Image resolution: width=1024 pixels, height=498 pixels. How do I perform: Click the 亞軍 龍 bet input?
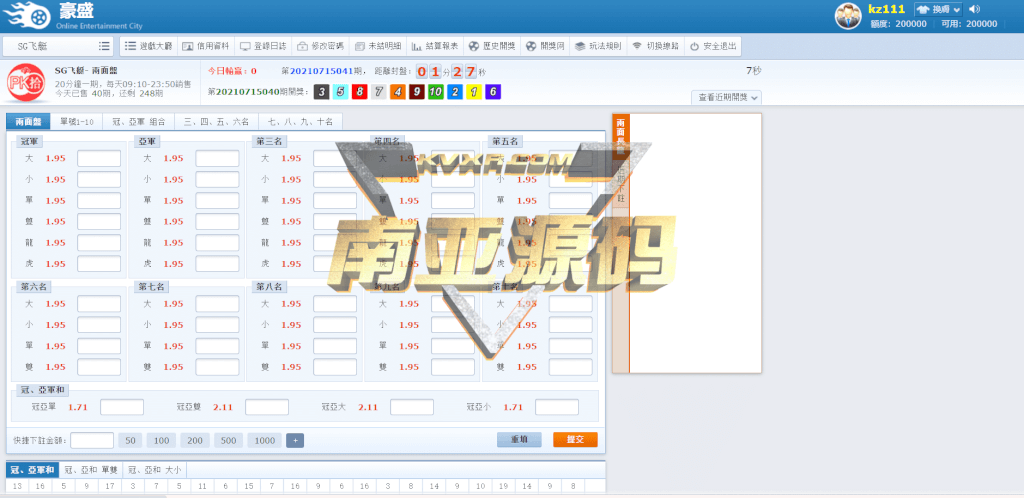pyautogui.click(x=217, y=243)
